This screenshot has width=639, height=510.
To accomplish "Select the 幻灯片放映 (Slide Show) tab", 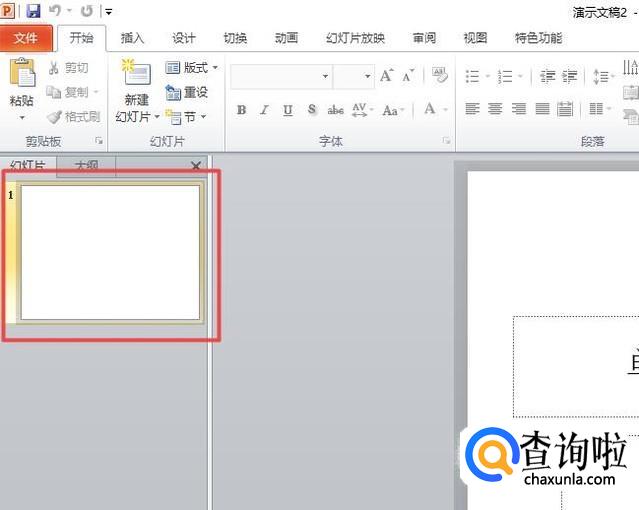I will 355,38.
